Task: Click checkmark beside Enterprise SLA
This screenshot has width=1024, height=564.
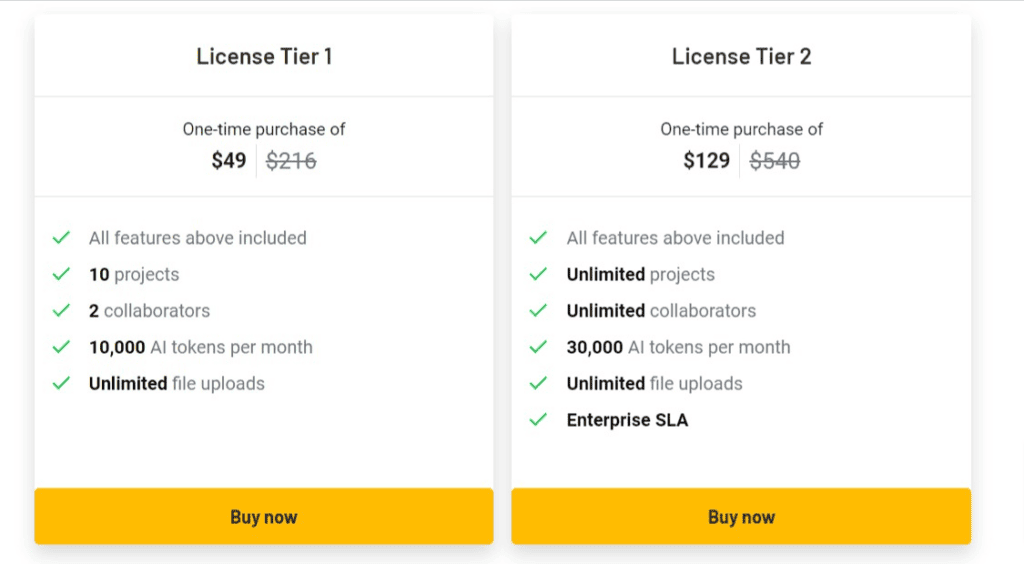Action: (x=538, y=420)
